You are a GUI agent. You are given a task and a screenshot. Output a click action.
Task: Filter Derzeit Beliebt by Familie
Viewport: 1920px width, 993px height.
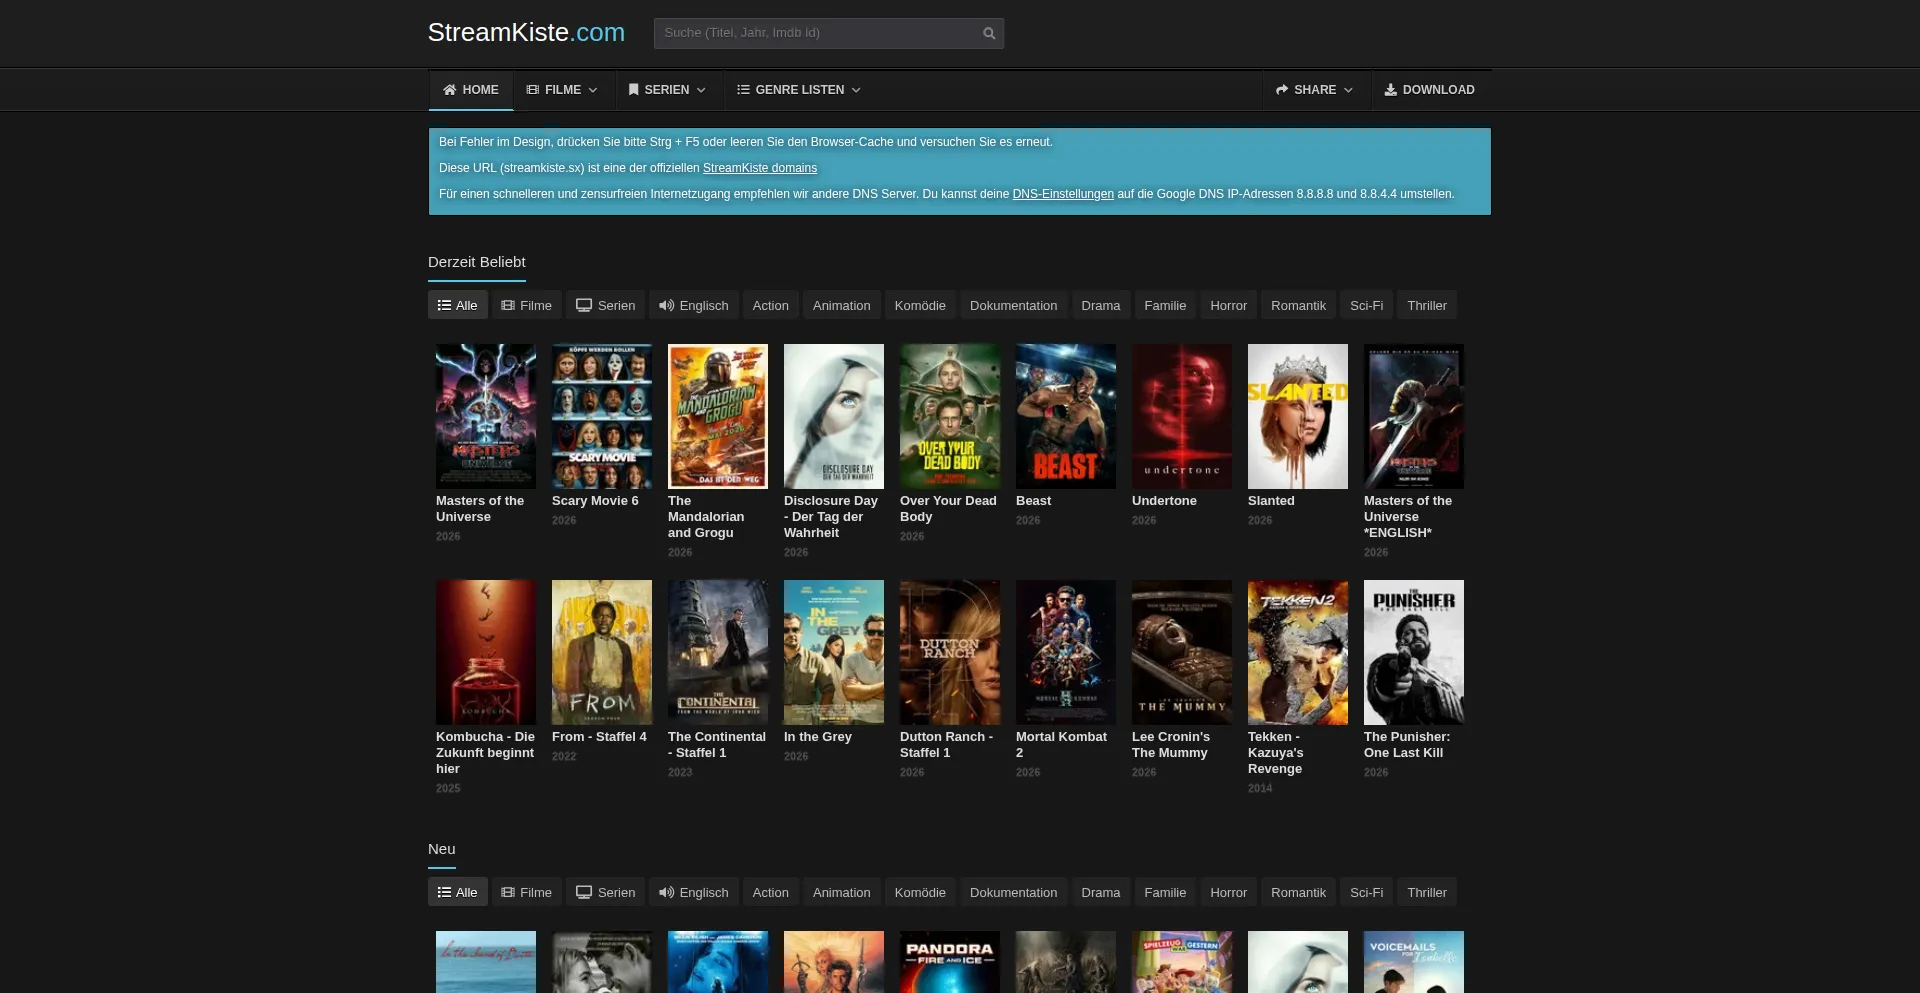[1166, 306]
